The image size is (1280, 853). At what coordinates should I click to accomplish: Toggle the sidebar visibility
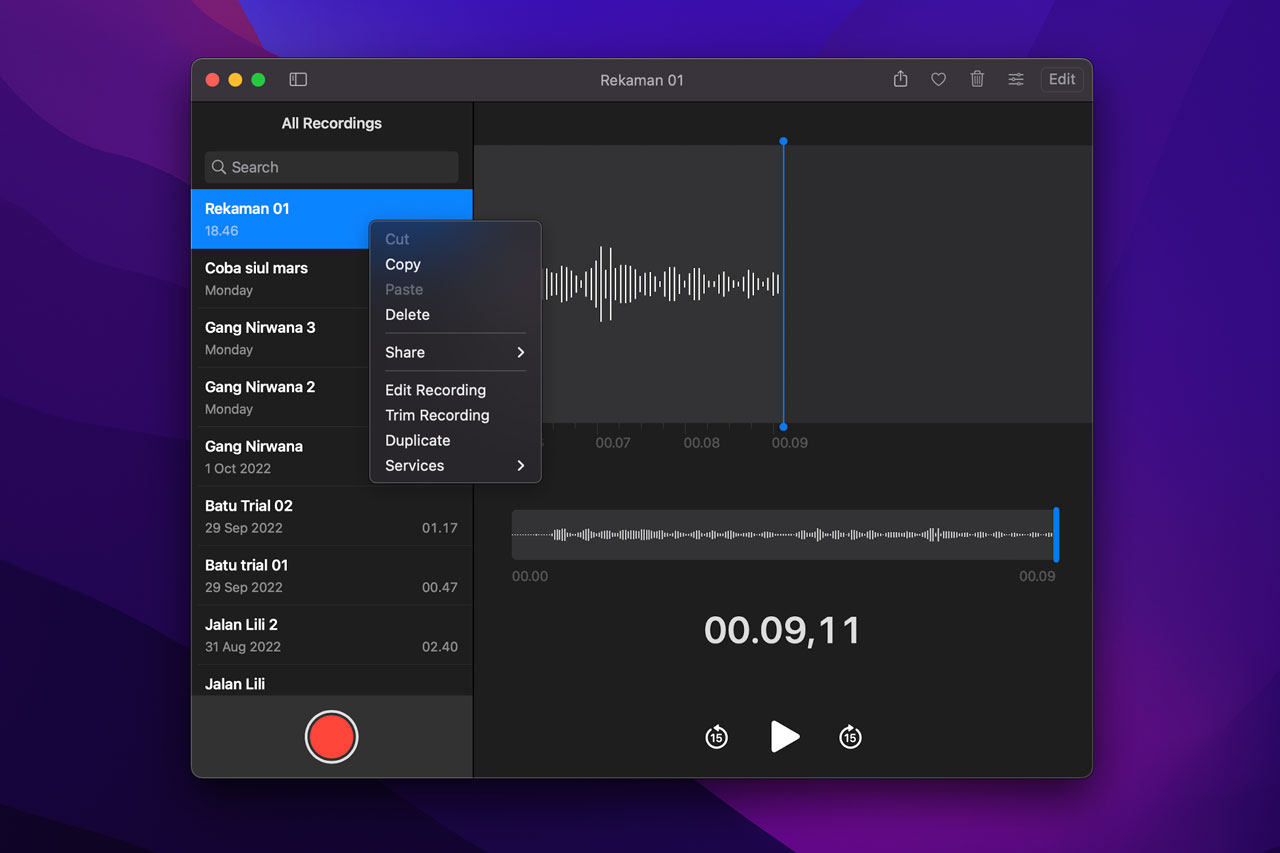tap(298, 80)
